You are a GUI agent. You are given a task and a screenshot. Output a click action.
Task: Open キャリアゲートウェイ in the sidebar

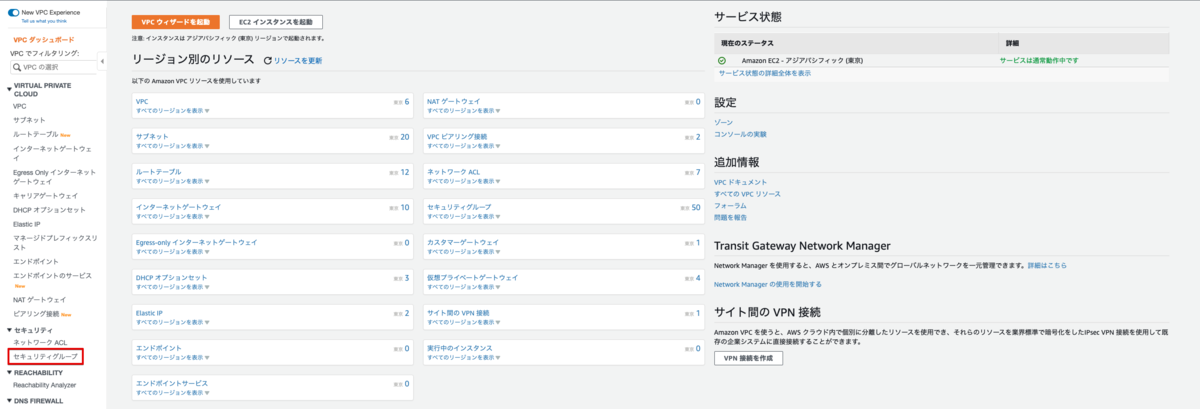click(45, 196)
